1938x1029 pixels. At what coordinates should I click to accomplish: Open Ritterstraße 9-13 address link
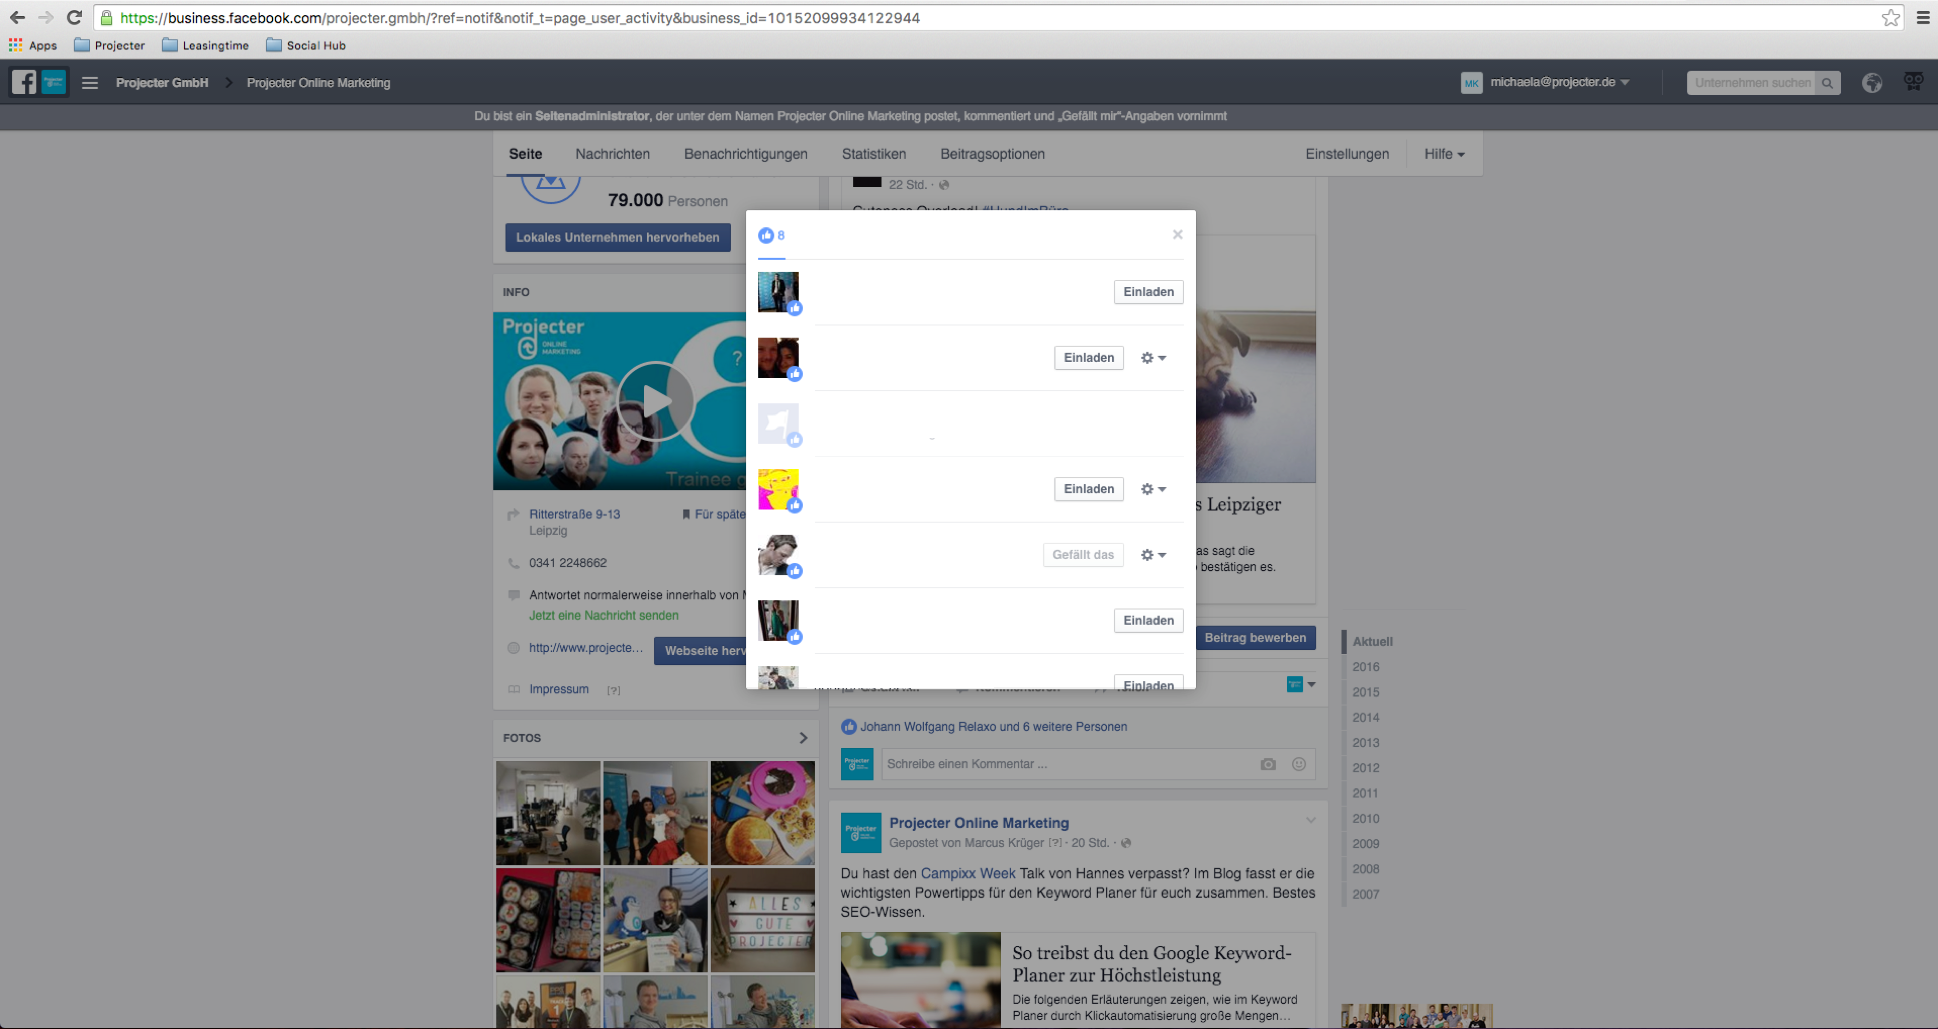point(575,515)
